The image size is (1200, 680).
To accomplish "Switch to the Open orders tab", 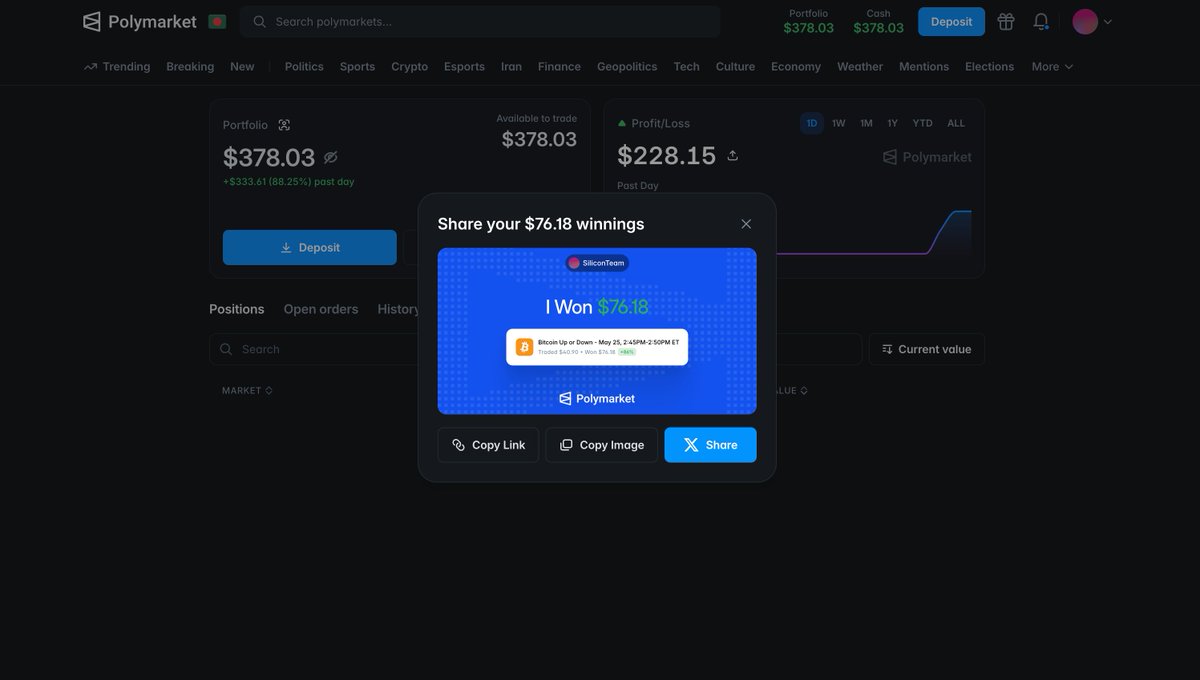I will point(320,309).
